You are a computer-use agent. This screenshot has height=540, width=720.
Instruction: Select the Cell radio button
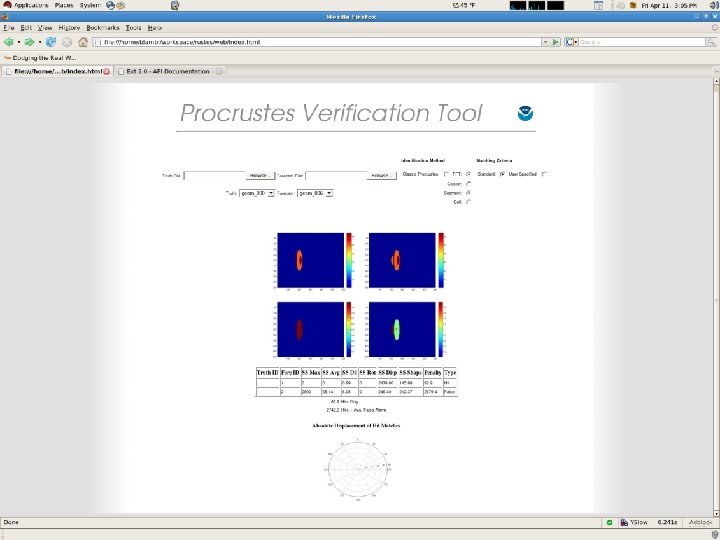point(468,202)
